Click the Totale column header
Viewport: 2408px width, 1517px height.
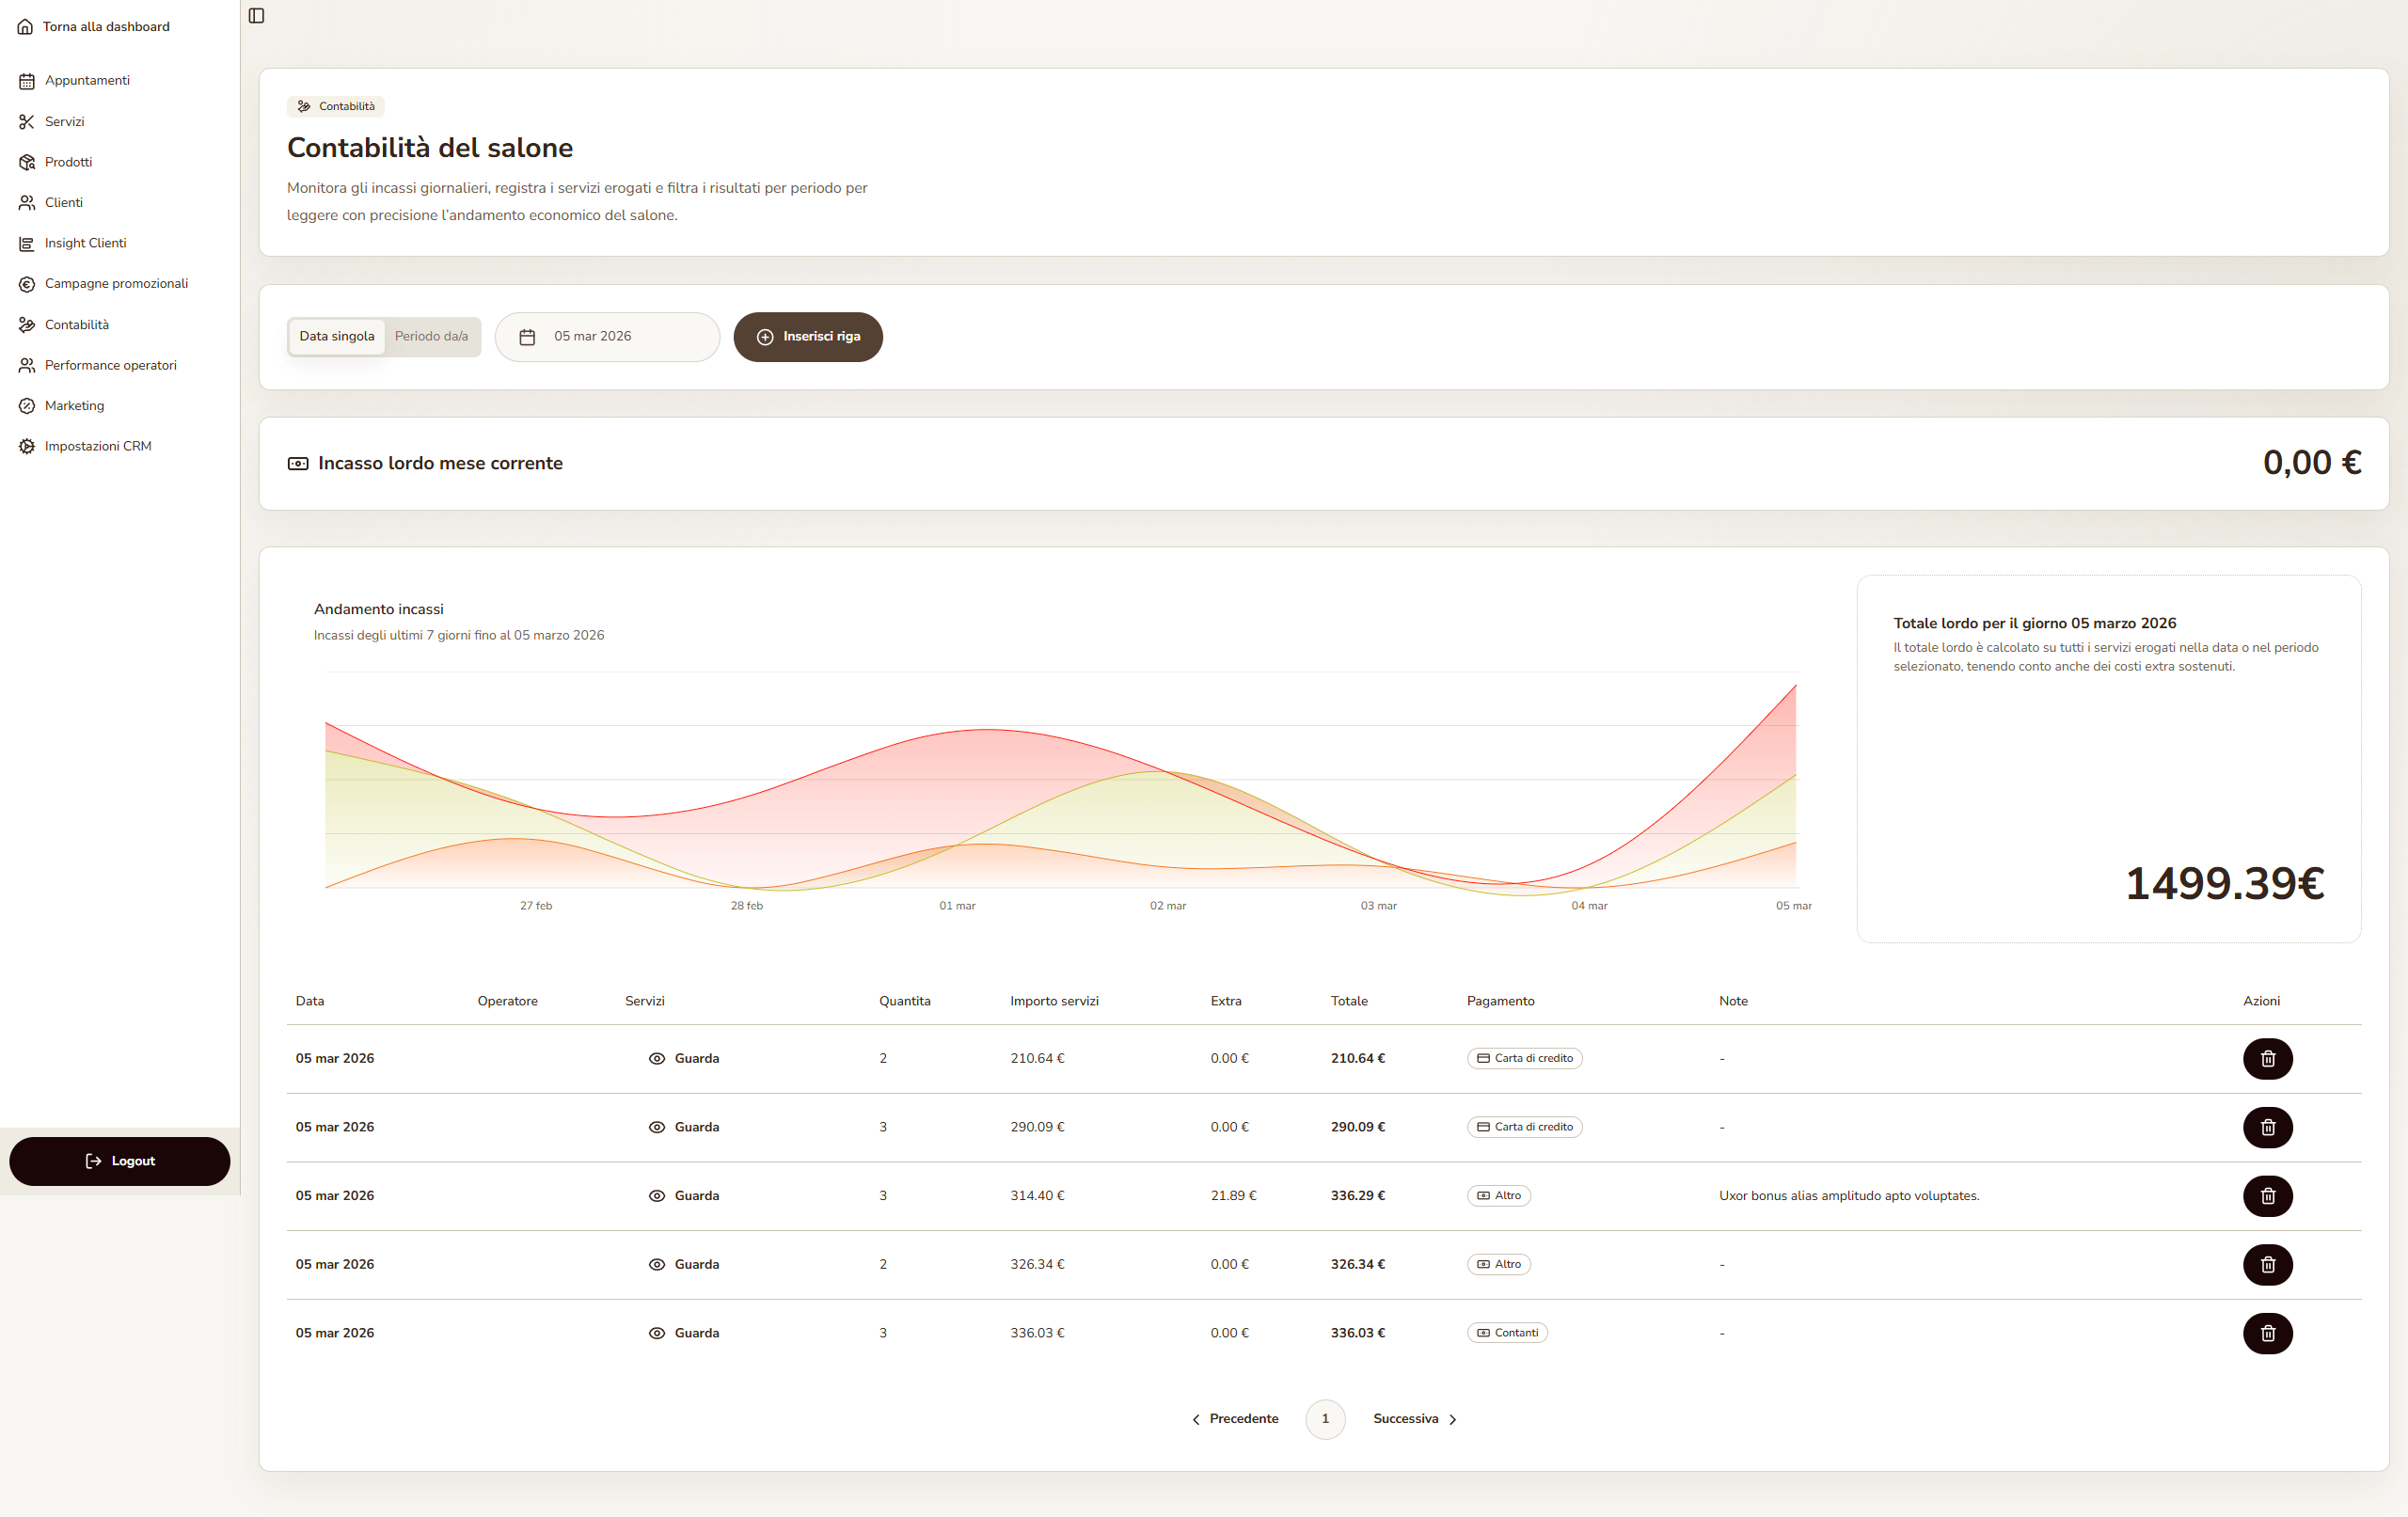(x=1349, y=1001)
